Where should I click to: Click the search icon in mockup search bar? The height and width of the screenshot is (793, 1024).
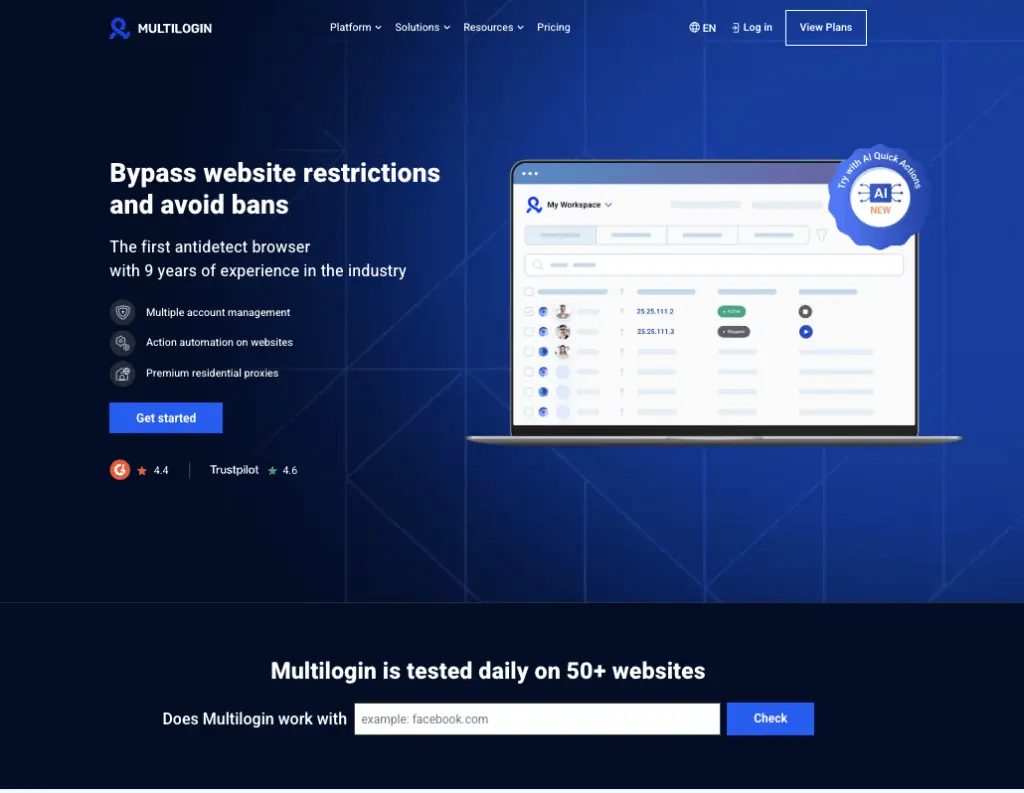pos(537,265)
